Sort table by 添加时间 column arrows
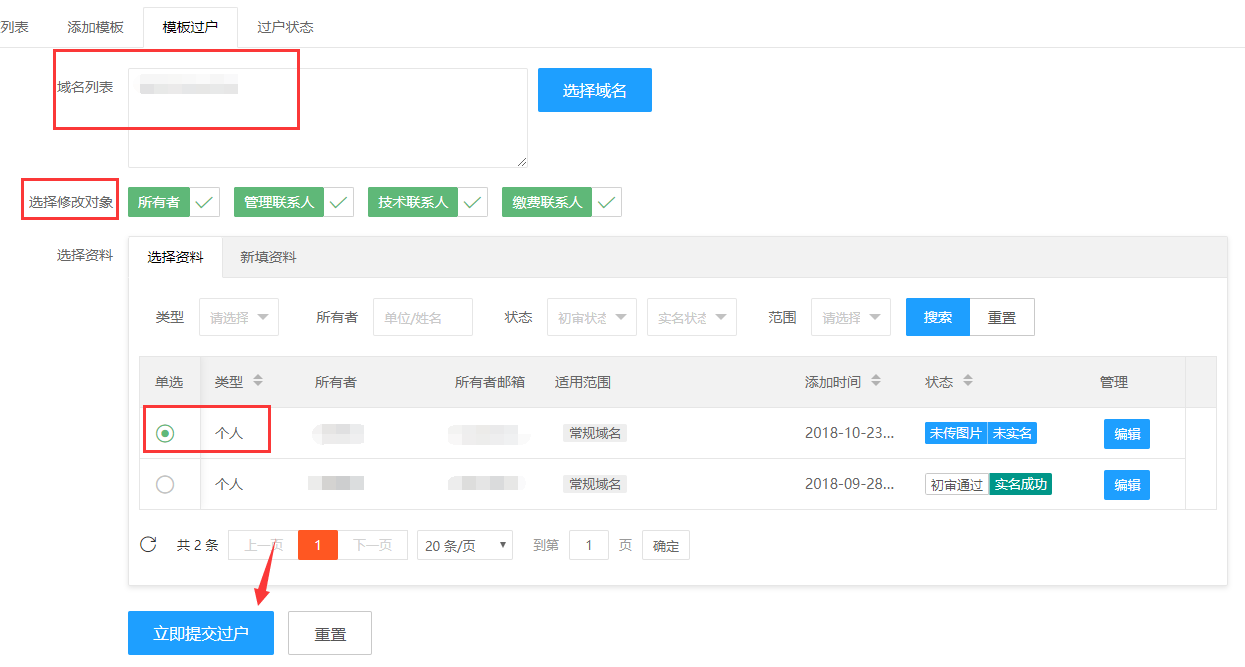 coord(876,381)
